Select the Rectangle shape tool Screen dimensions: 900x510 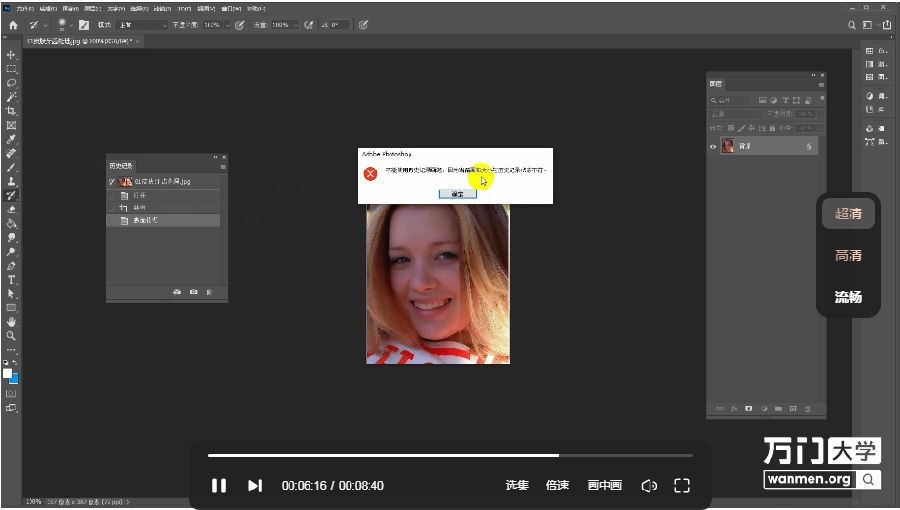11,308
